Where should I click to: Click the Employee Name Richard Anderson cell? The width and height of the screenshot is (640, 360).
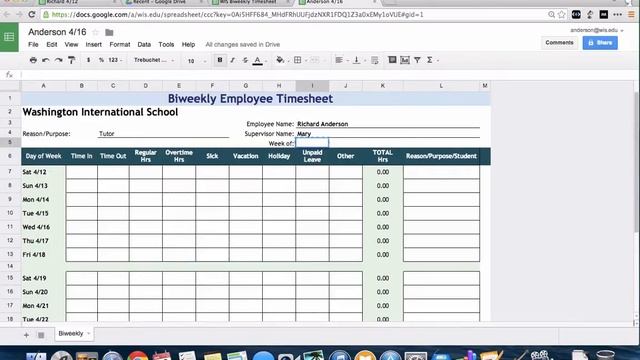click(x=387, y=124)
